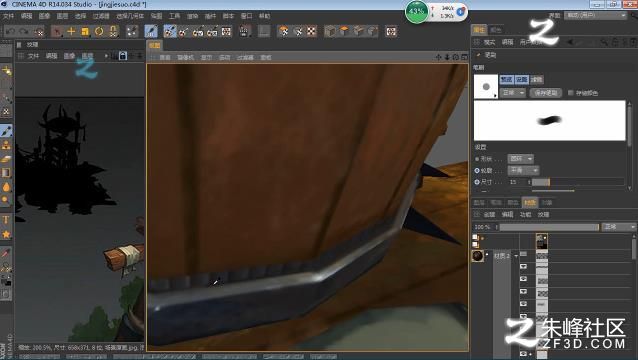Click the undo arrow in top toolbar
The image size is (638, 360).
pyautogui.click(x=10, y=31)
